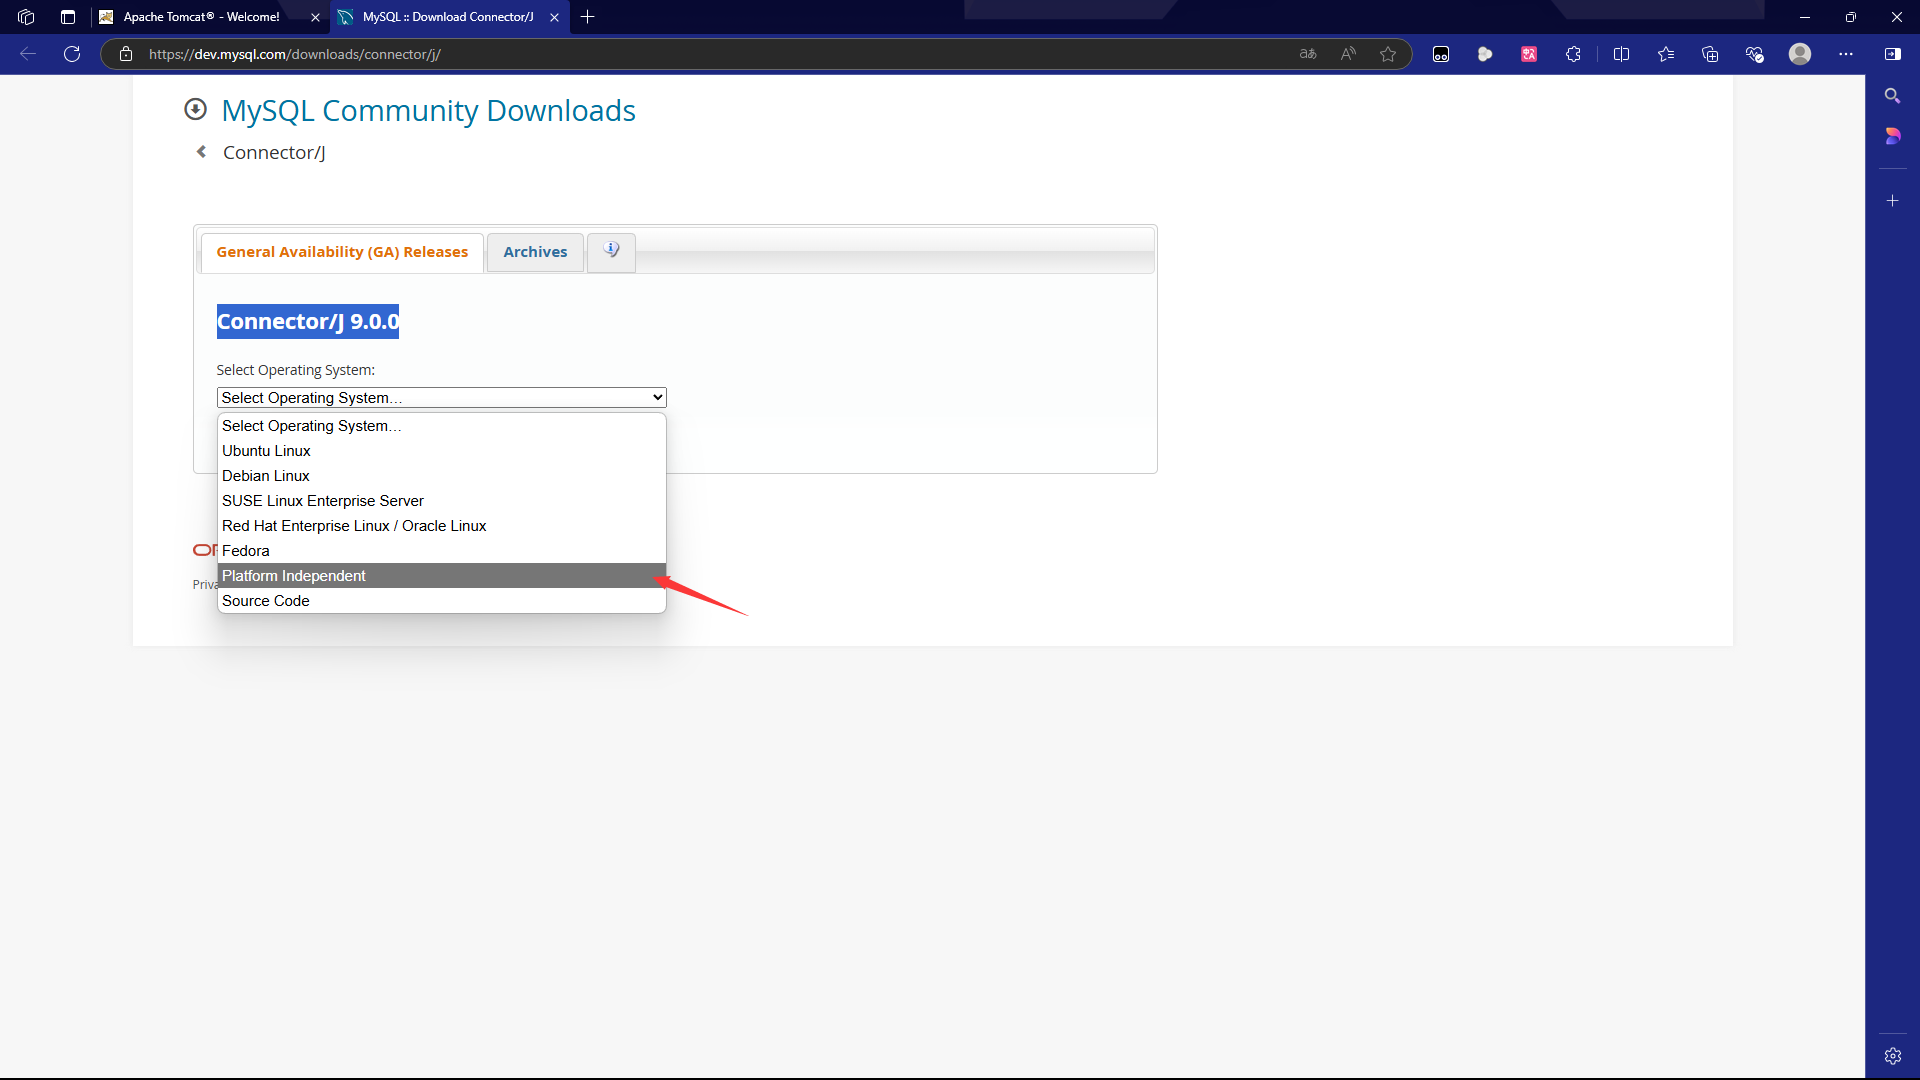
Task: Open the General Availability (GA) Releases tab
Action: (x=342, y=252)
